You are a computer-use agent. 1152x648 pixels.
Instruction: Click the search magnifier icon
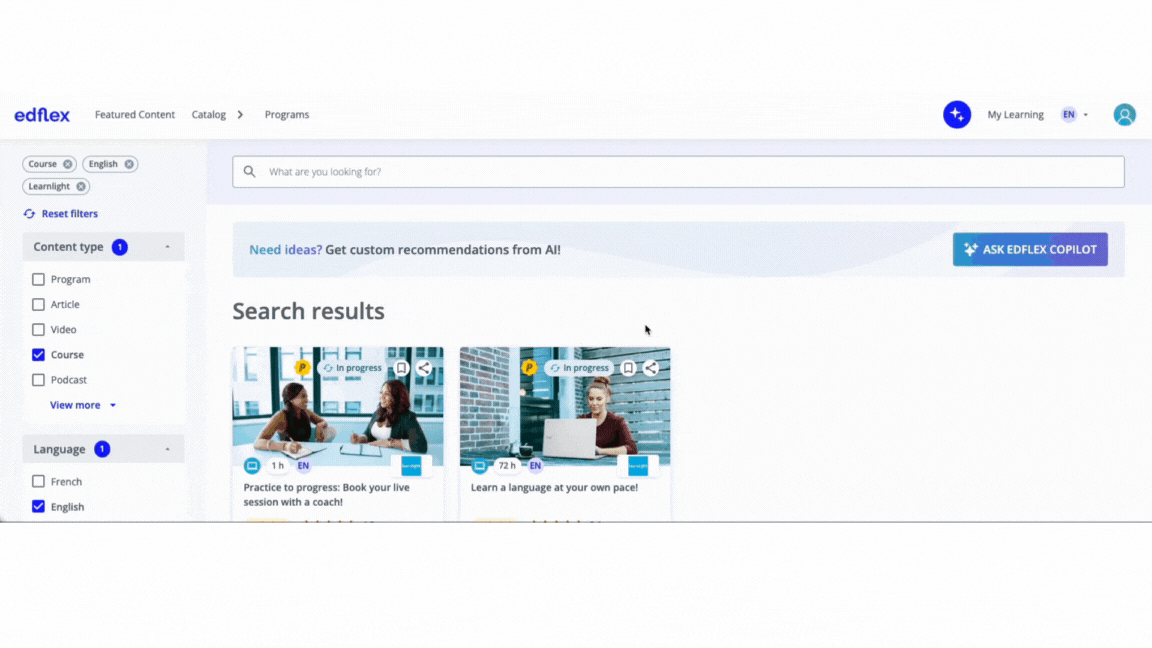point(250,171)
